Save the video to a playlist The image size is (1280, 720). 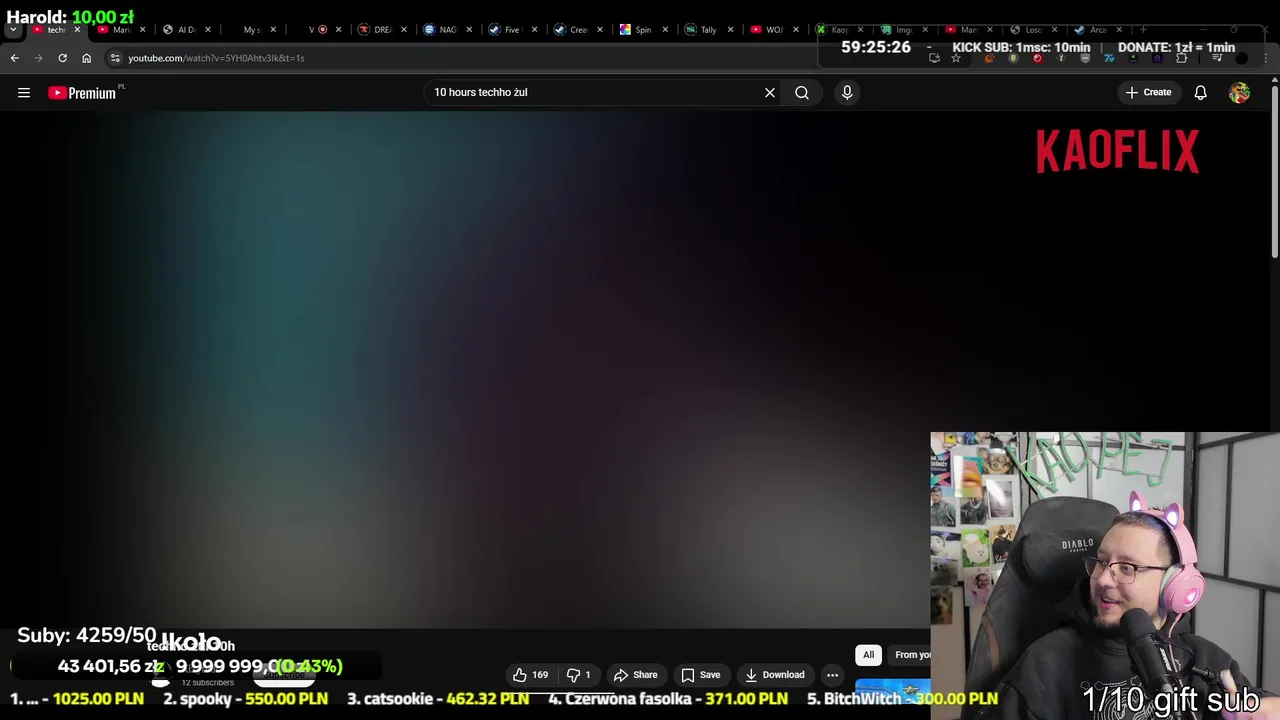click(701, 675)
